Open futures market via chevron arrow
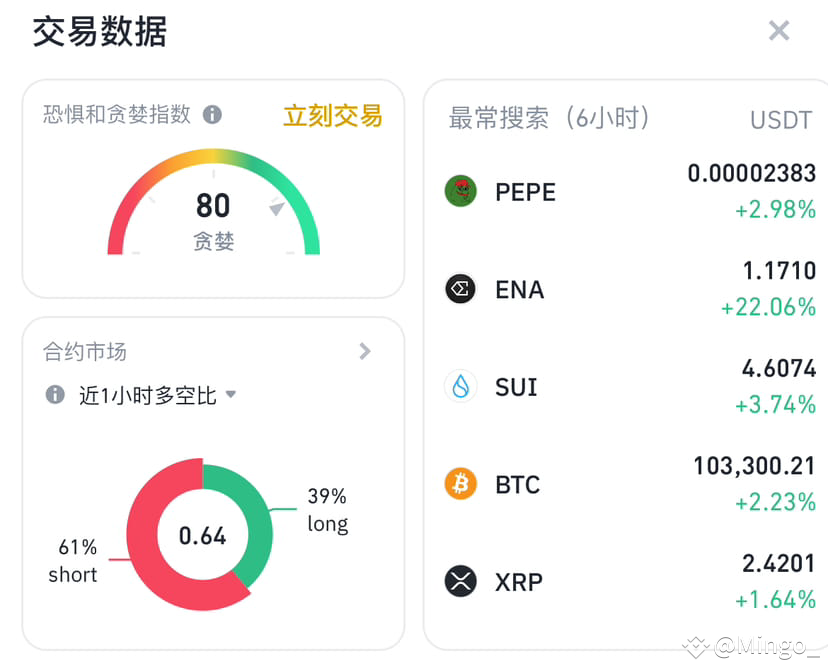Viewport: 828px width, 668px height. (365, 351)
